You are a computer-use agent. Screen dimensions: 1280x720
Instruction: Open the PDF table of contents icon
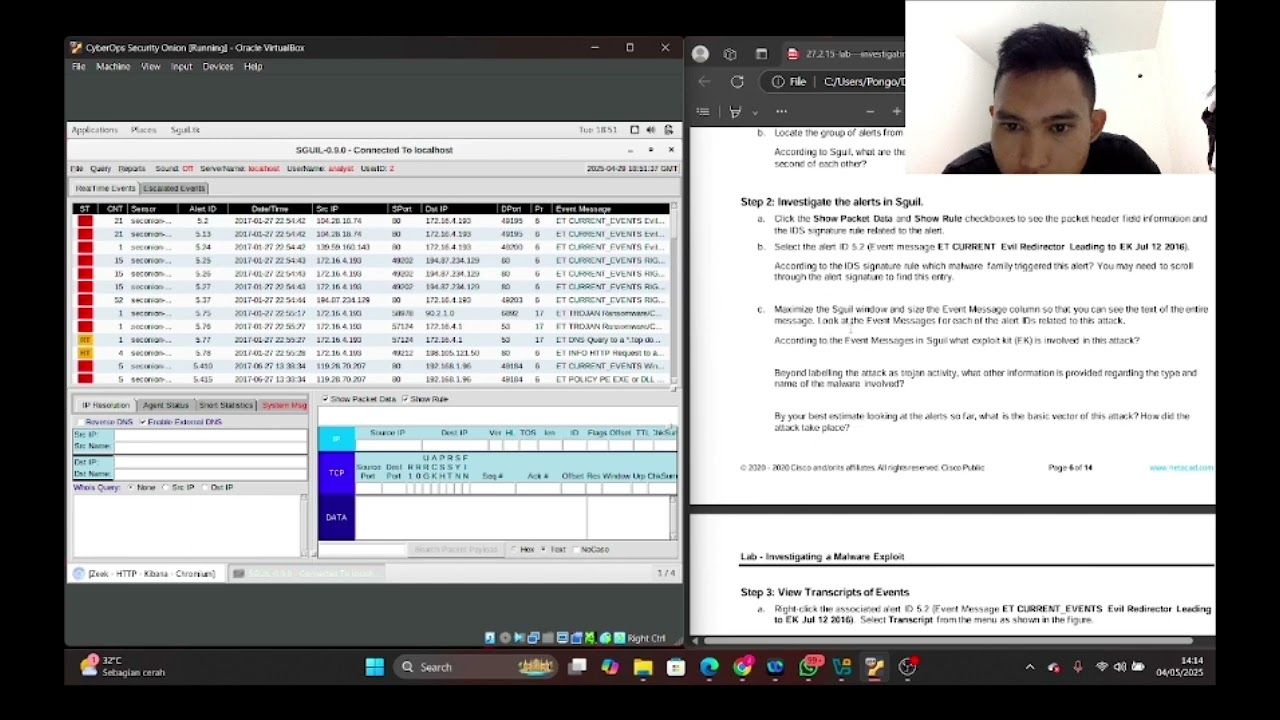(x=703, y=112)
